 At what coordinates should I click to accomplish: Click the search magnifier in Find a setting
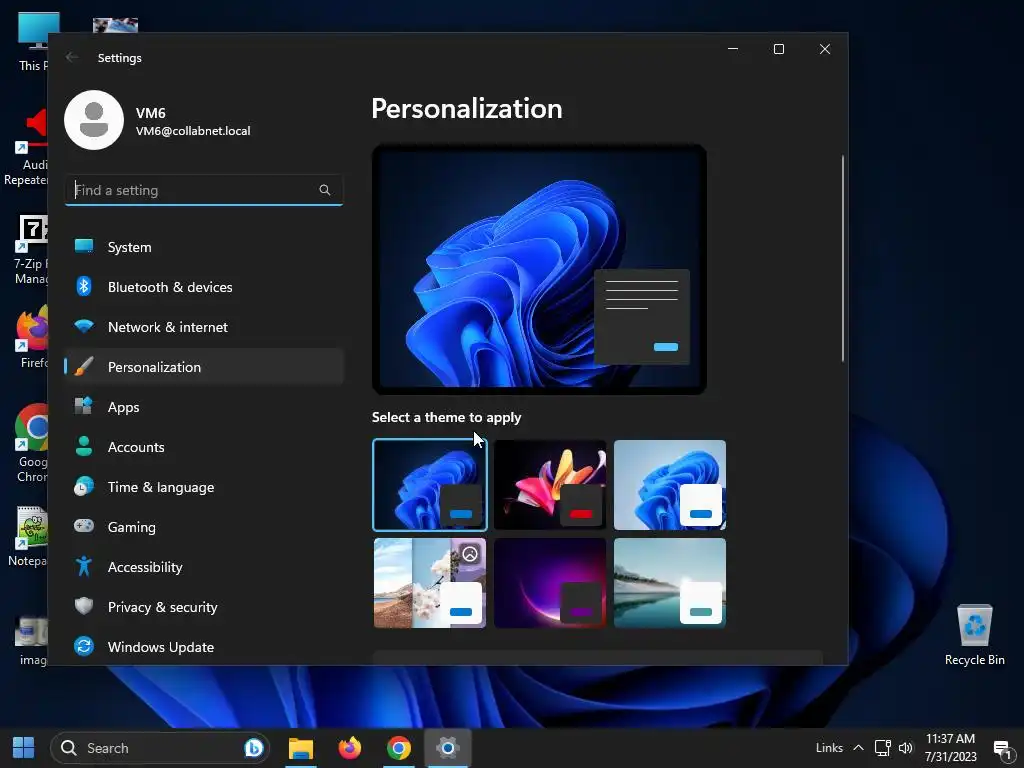click(325, 190)
